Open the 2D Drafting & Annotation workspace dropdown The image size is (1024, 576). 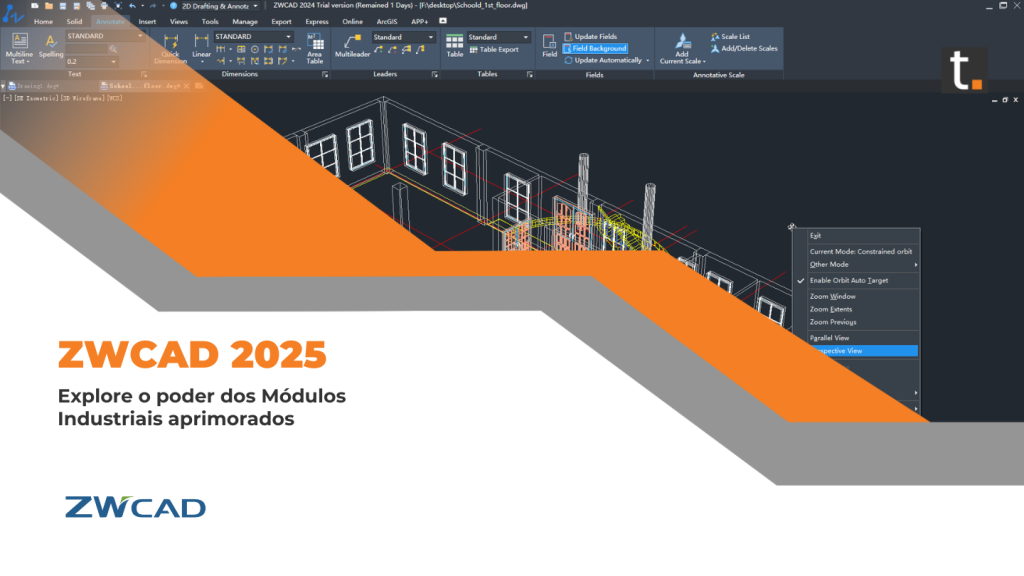point(220,6)
